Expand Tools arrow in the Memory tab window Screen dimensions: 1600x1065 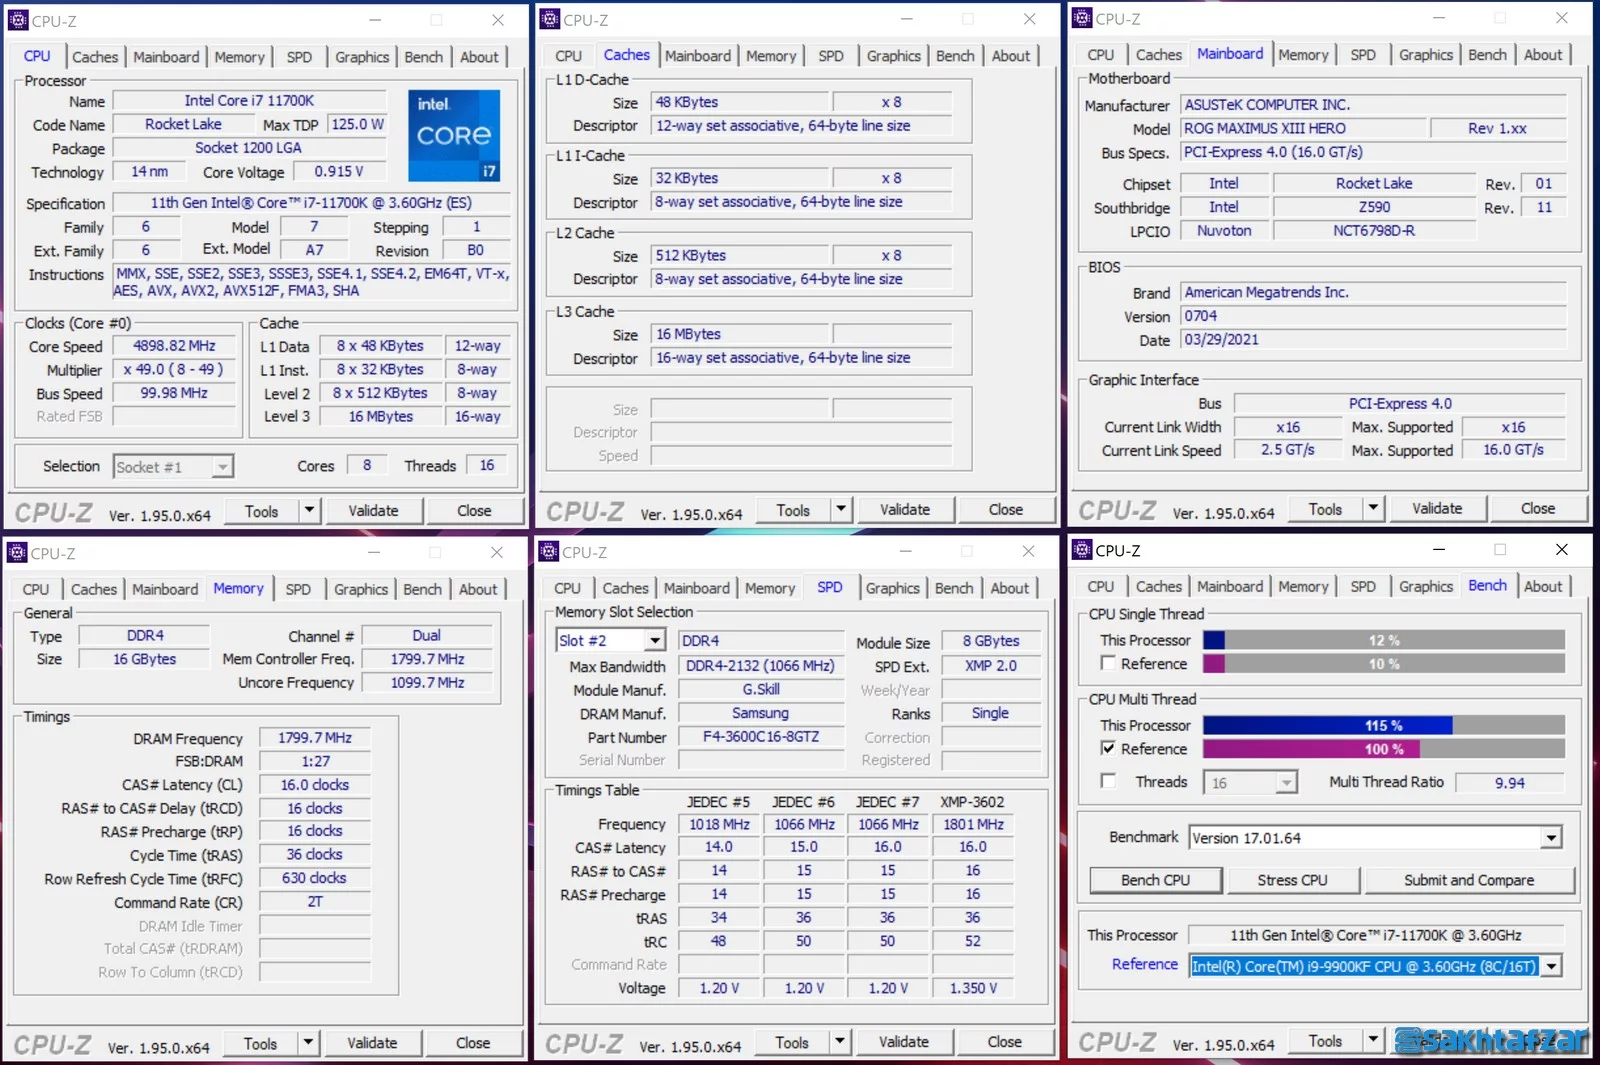click(308, 1043)
